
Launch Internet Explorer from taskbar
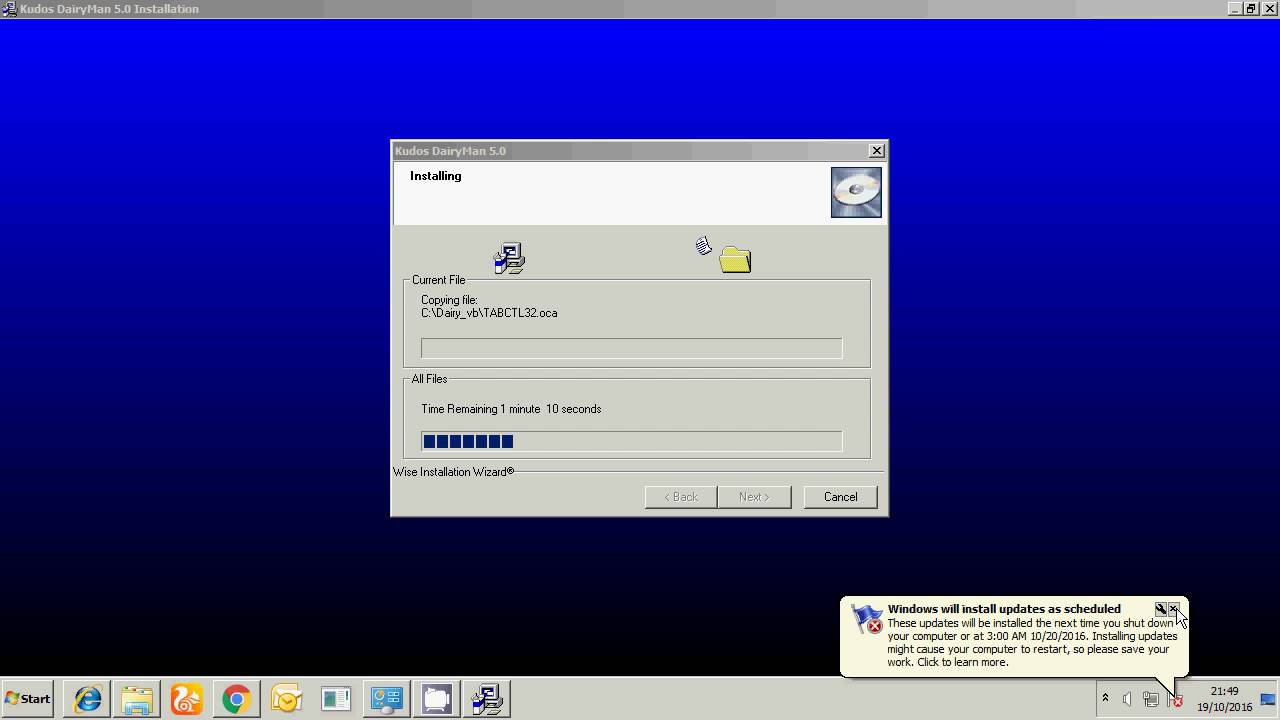coord(88,699)
